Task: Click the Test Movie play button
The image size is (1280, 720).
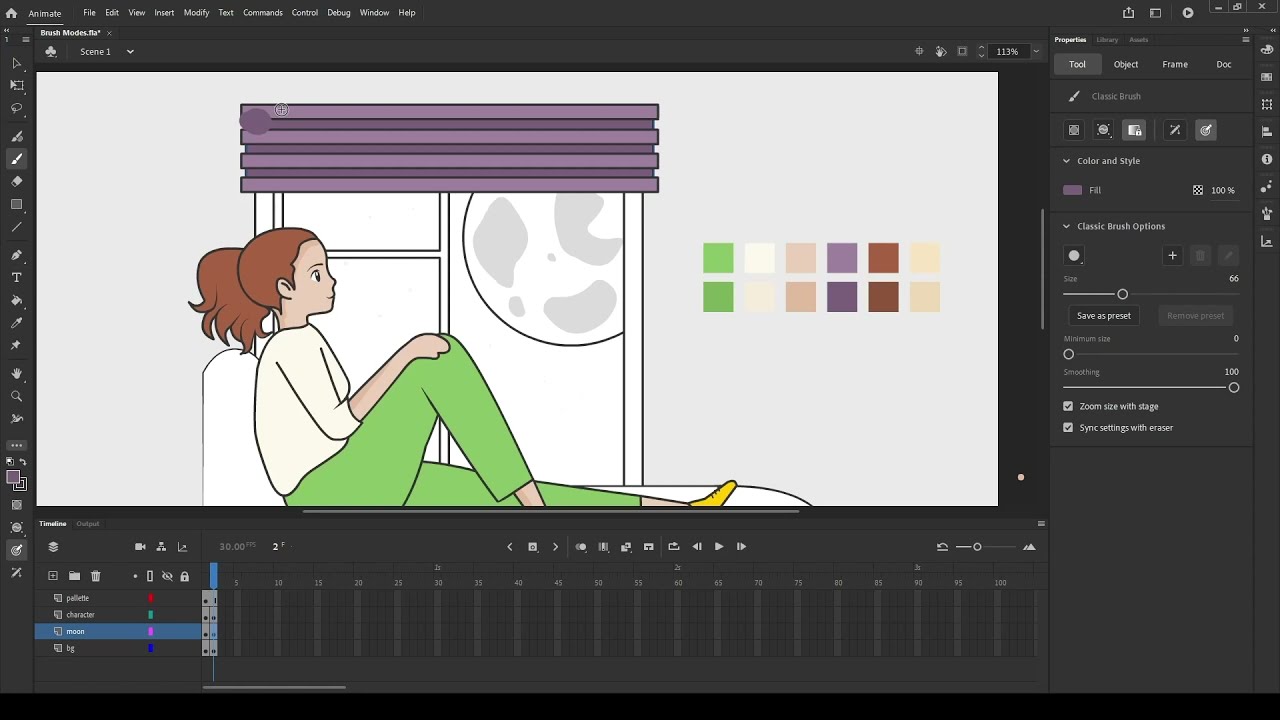Action: pyautogui.click(x=1188, y=13)
